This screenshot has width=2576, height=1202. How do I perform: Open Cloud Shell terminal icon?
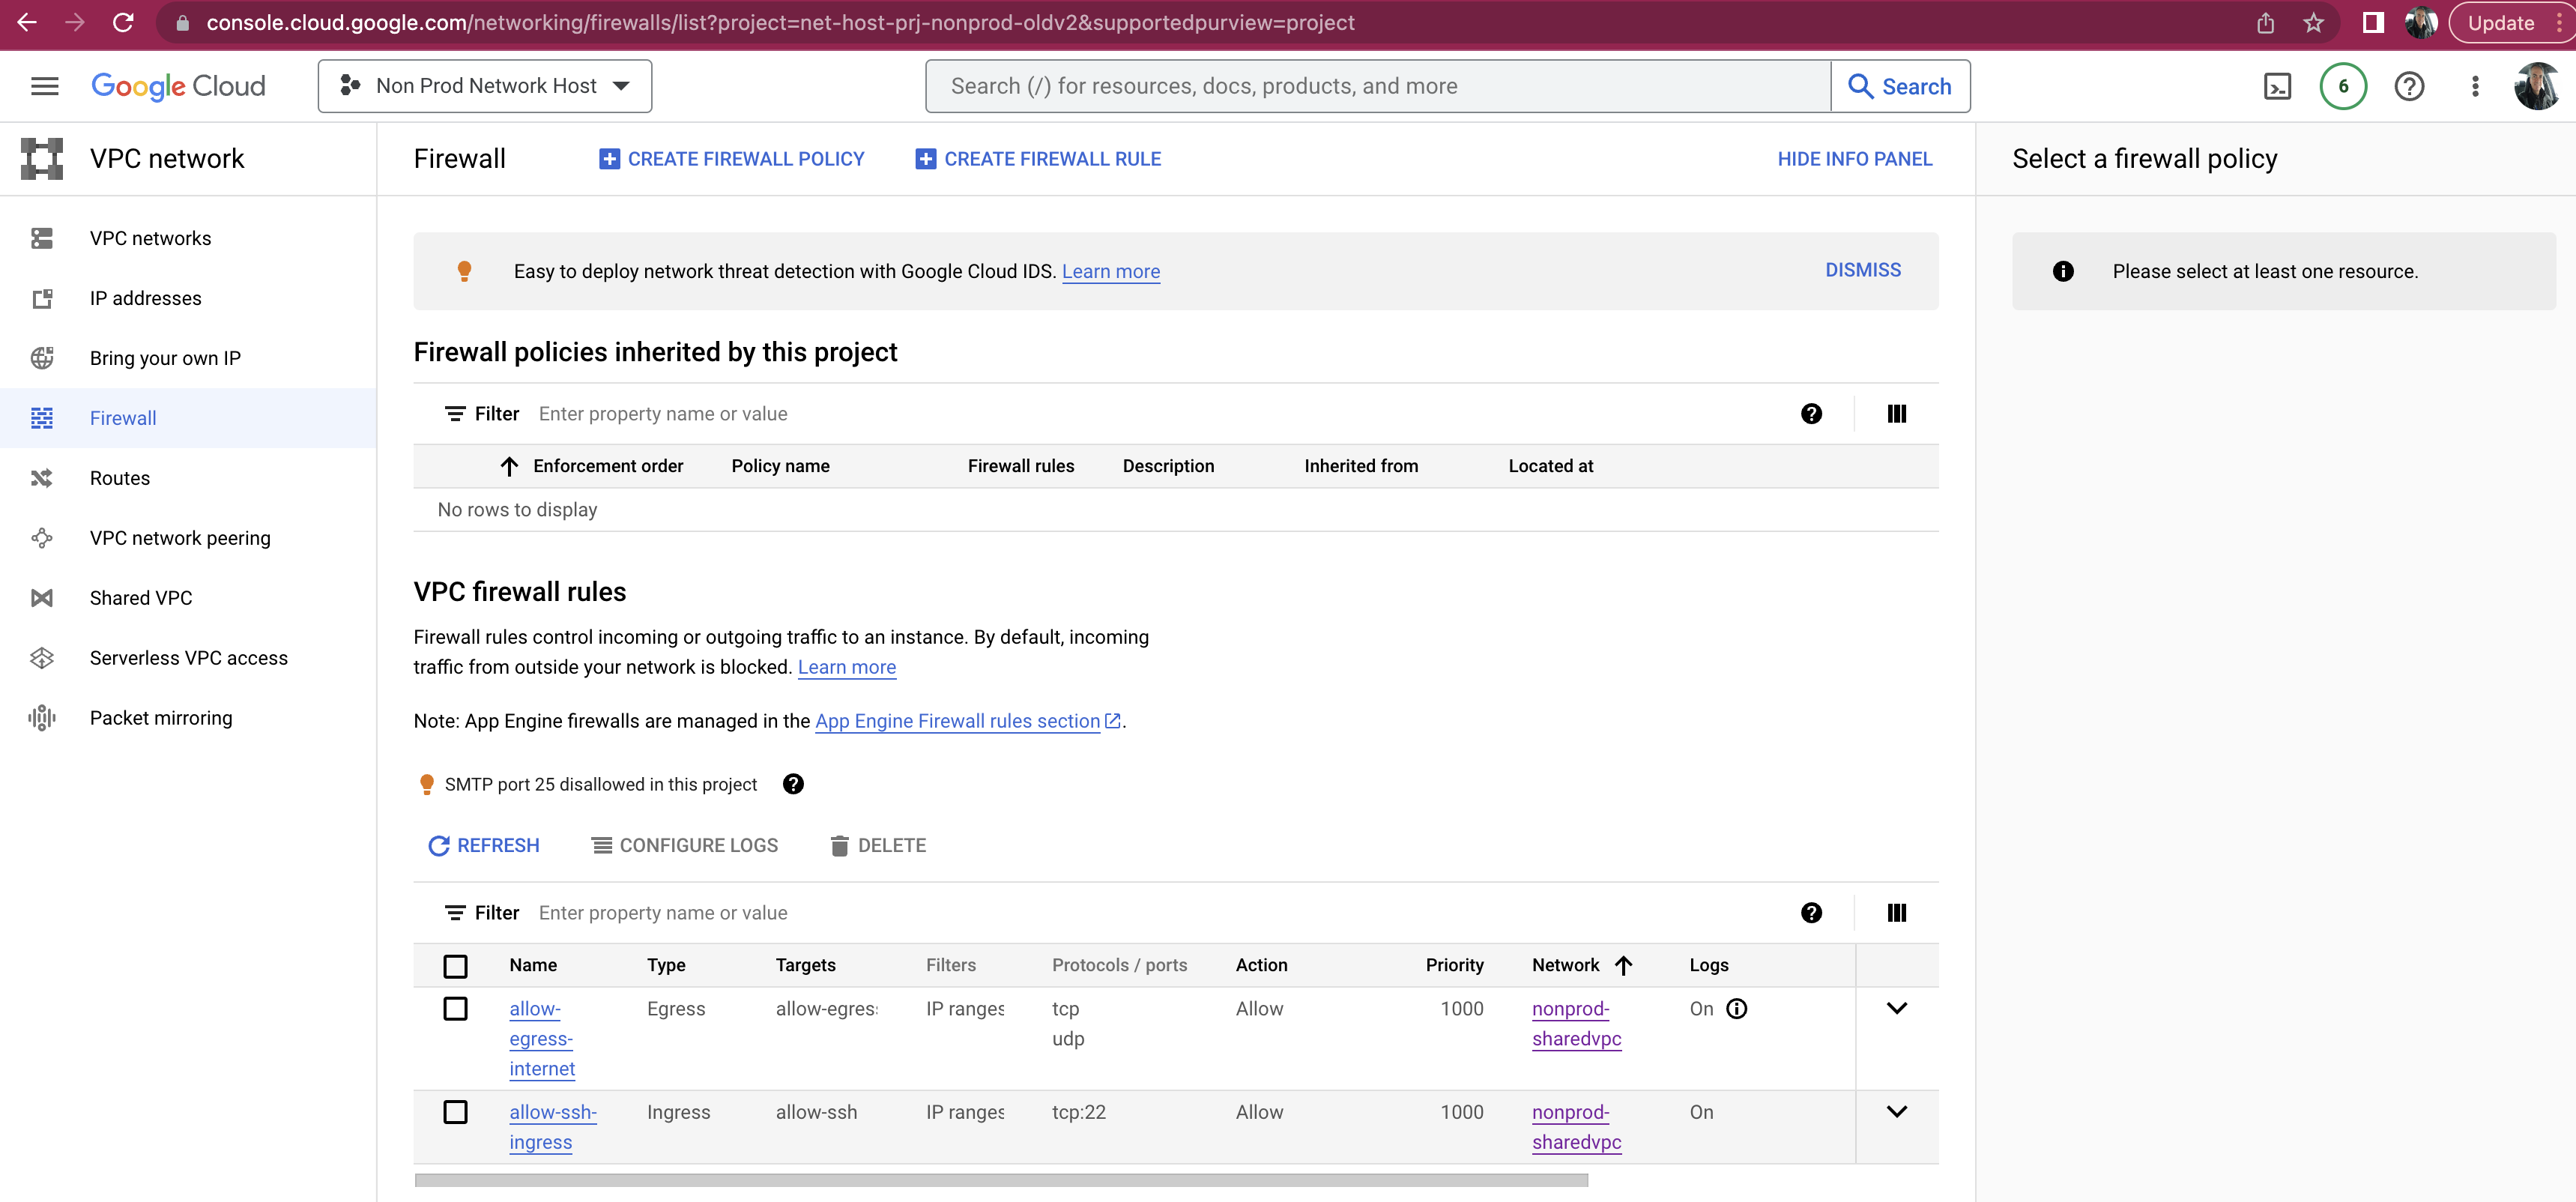point(2277,86)
